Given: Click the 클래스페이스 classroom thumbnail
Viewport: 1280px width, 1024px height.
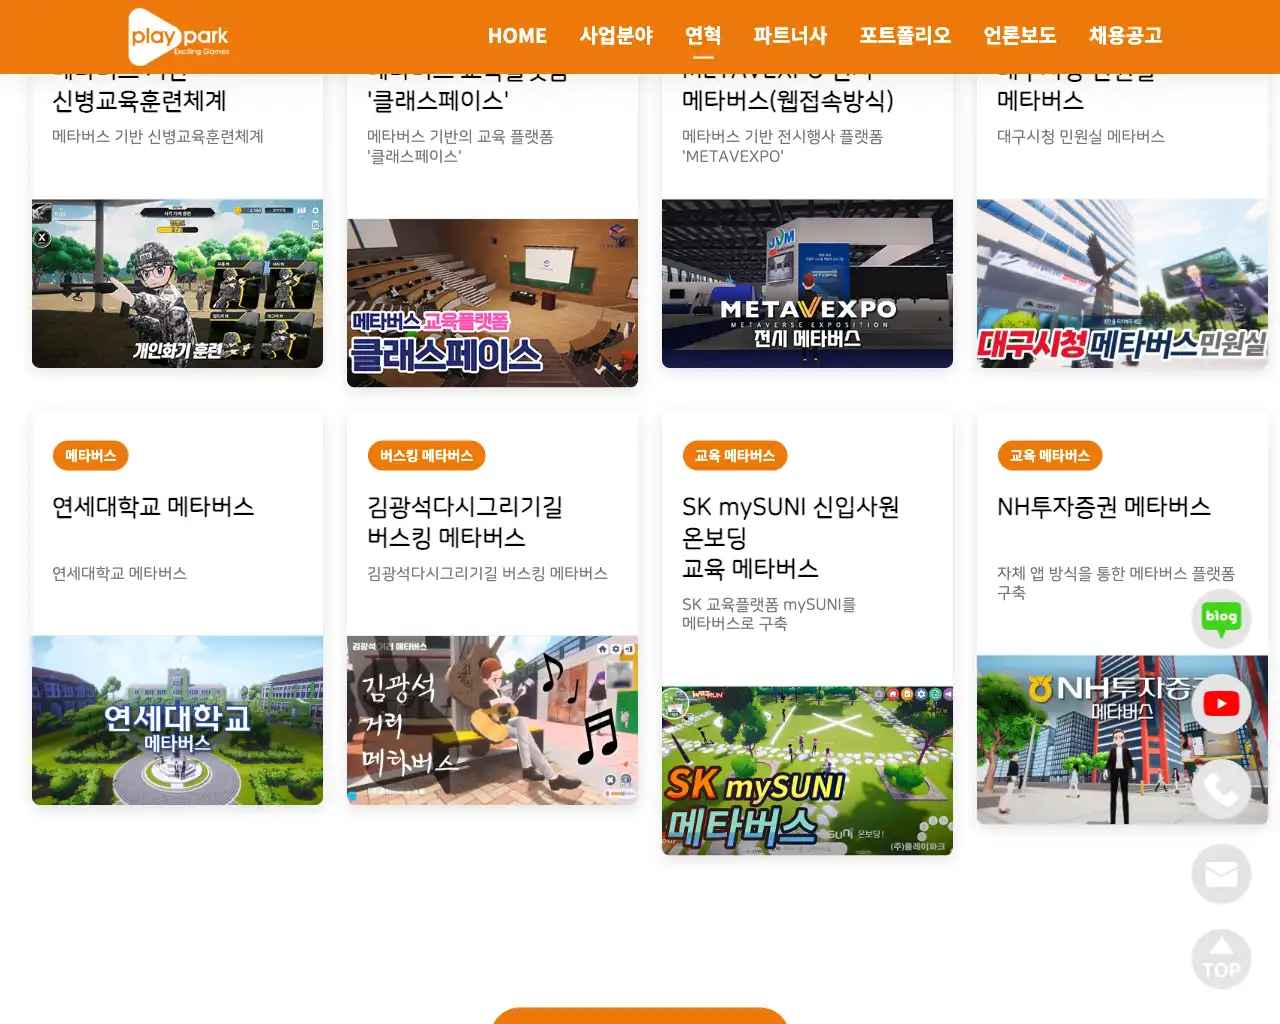Looking at the screenshot, I should [492, 303].
